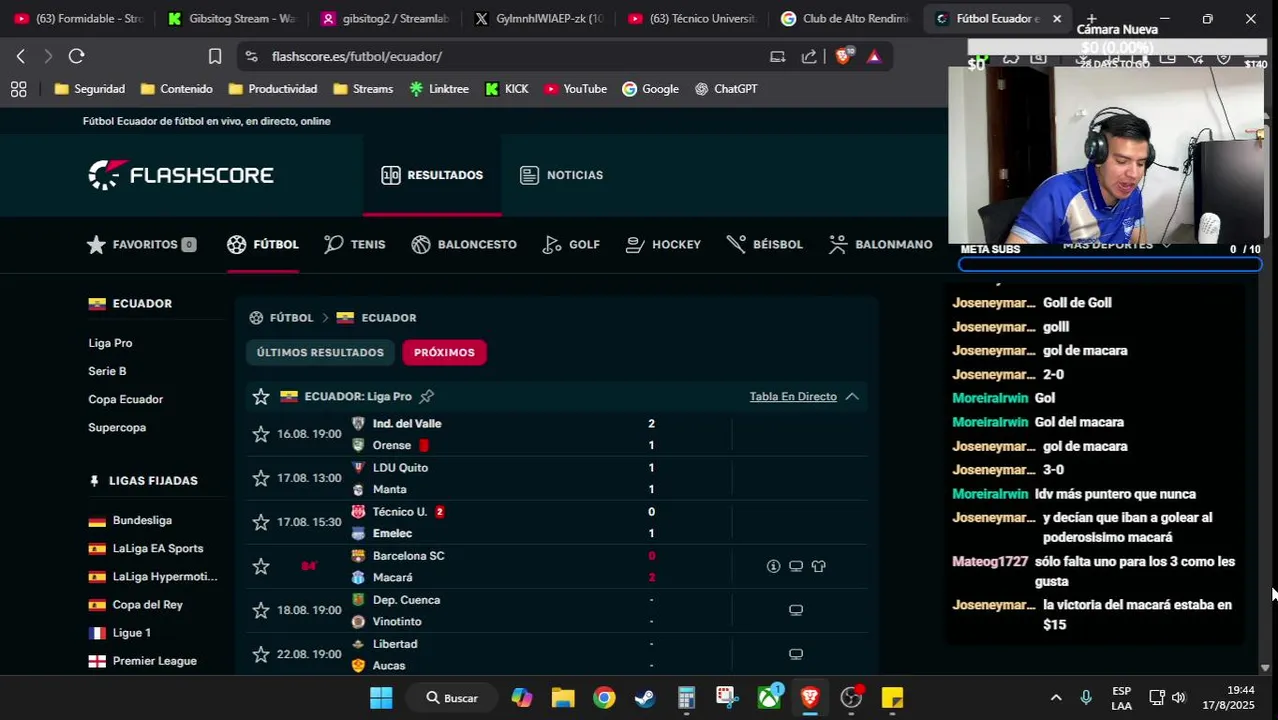Viewport: 1278px width, 720px height.
Task: Click the address bar URL
Action: pyautogui.click(x=357, y=56)
